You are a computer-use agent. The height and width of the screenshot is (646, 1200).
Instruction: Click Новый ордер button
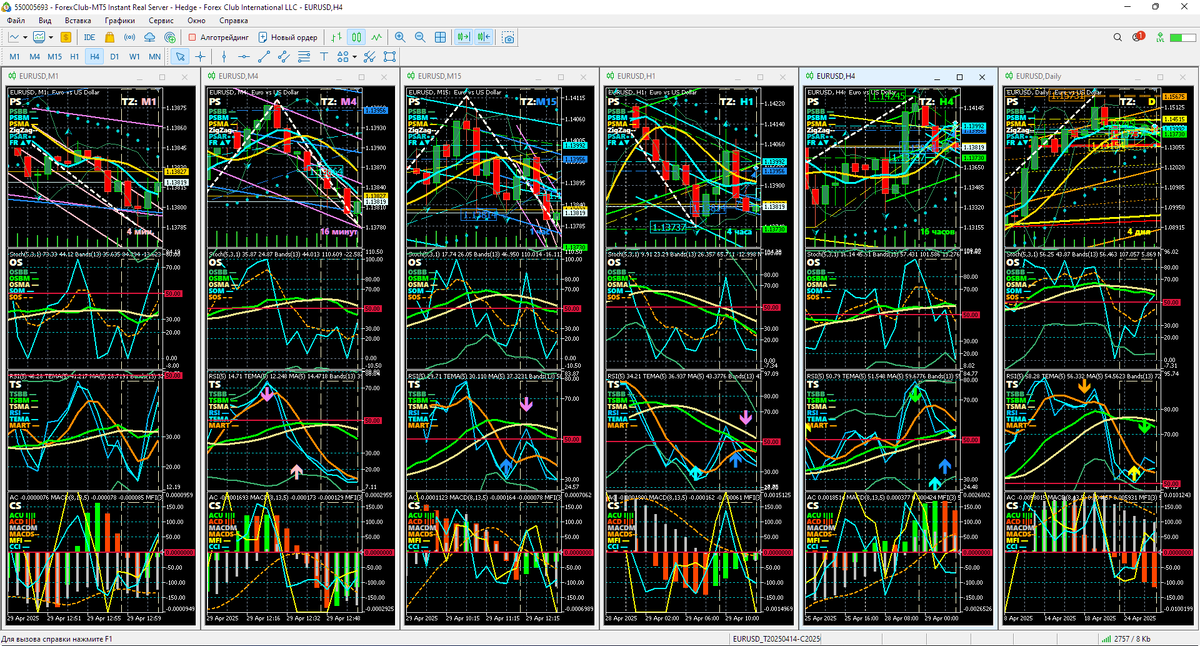pos(288,37)
